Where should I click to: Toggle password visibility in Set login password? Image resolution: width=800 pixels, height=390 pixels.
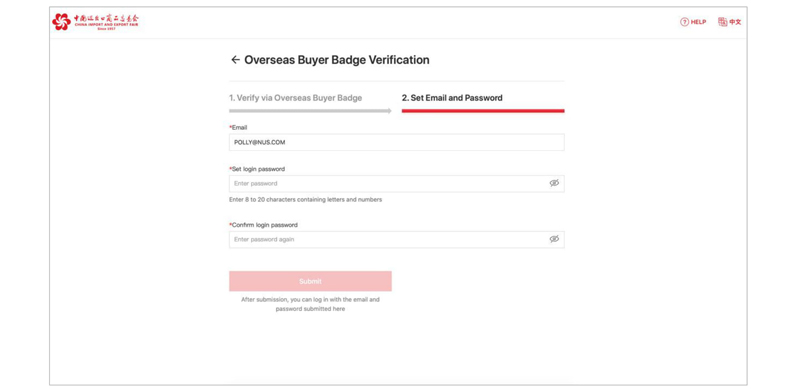tap(554, 183)
